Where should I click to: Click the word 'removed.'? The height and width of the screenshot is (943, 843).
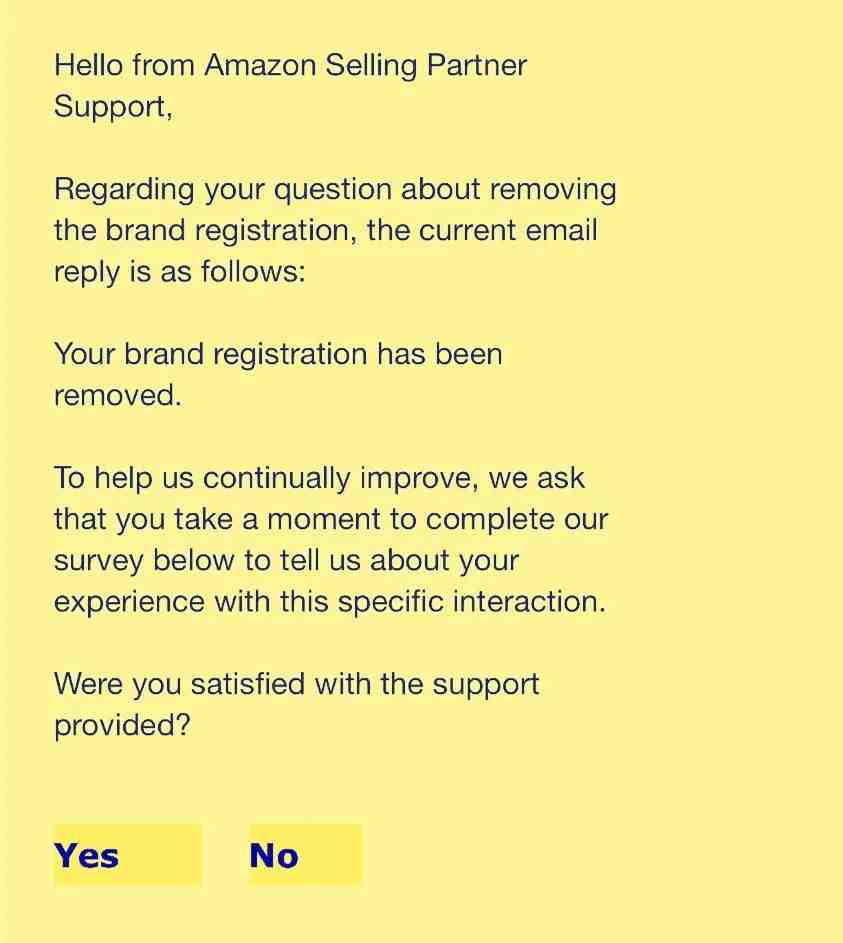[x=117, y=396]
